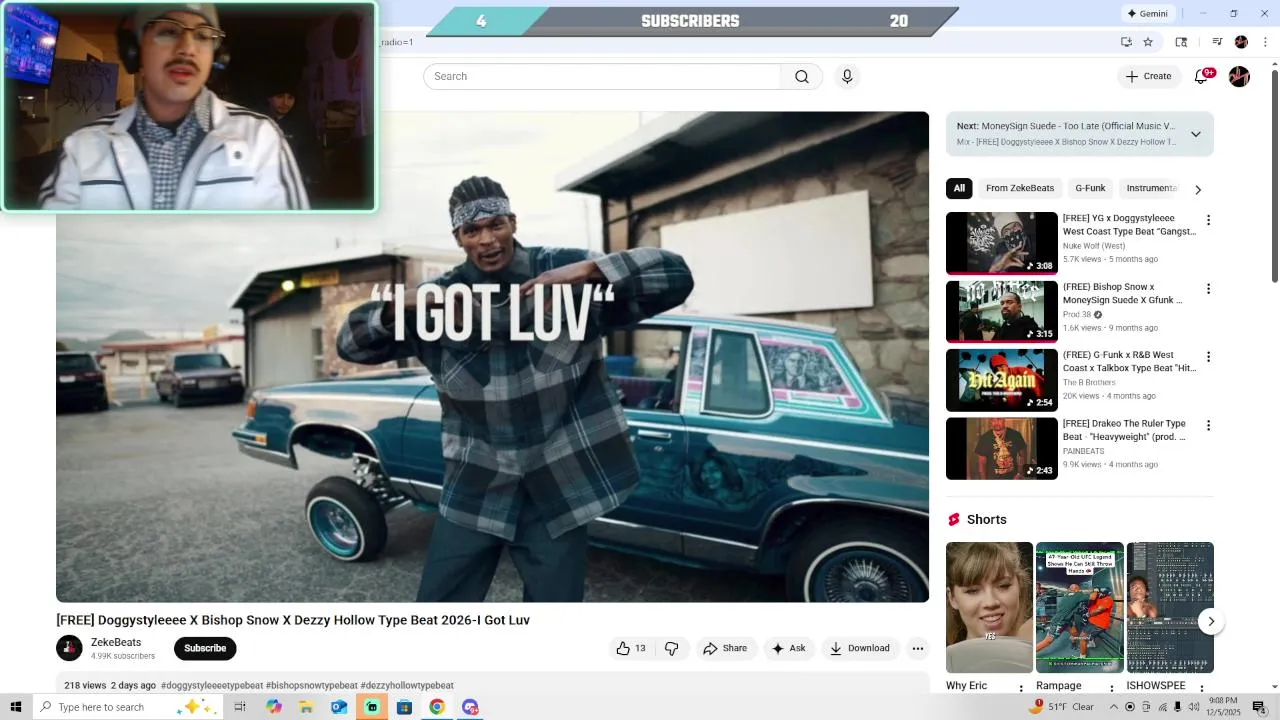Launch File Explorer from taskbar
Image resolution: width=1280 pixels, height=720 pixels.
point(306,707)
